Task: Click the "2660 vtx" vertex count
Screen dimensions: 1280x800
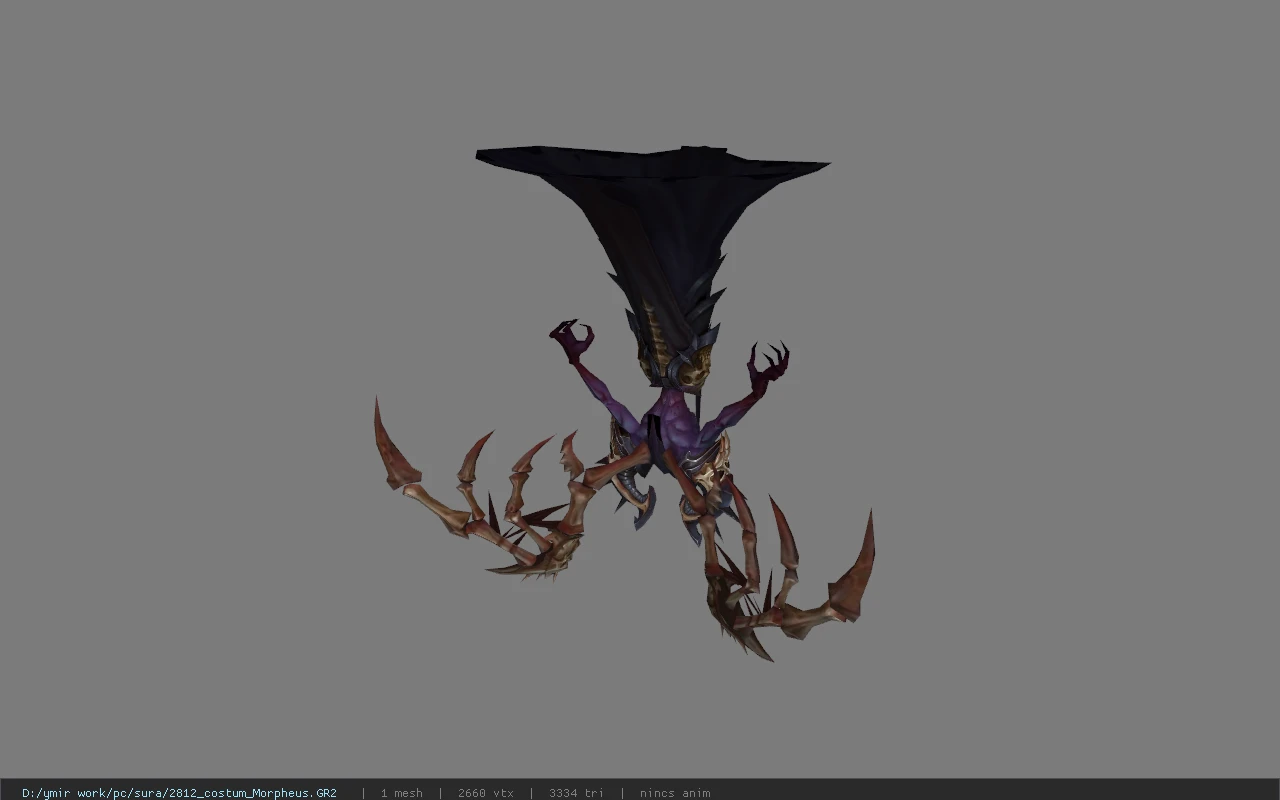Action: (x=486, y=793)
